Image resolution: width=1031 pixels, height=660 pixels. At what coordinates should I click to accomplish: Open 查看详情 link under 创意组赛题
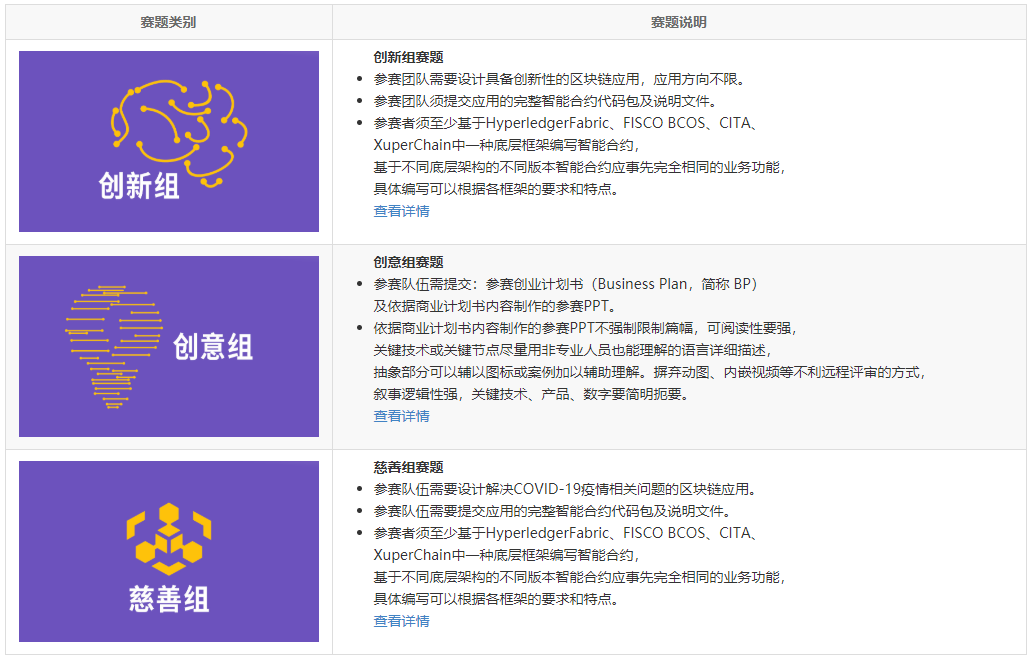click(x=401, y=416)
